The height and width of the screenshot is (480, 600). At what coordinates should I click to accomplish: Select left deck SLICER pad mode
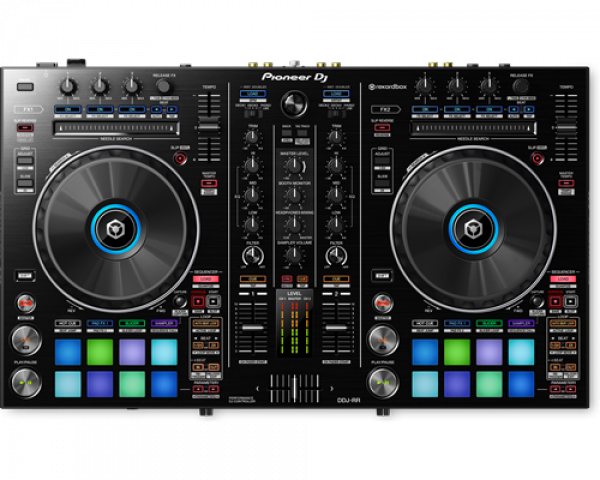[132, 323]
